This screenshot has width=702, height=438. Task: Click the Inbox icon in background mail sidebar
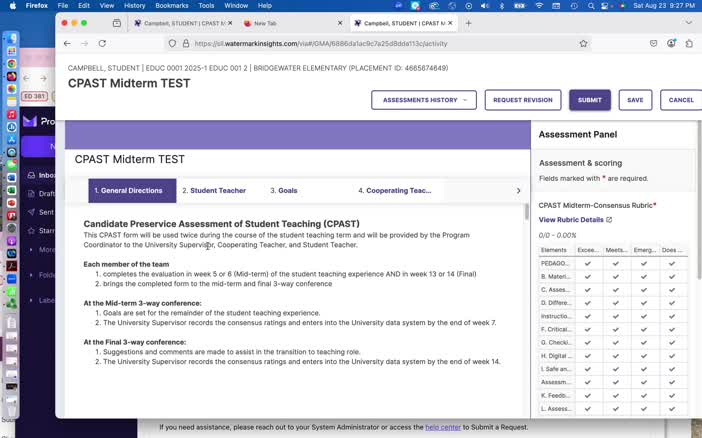31,175
